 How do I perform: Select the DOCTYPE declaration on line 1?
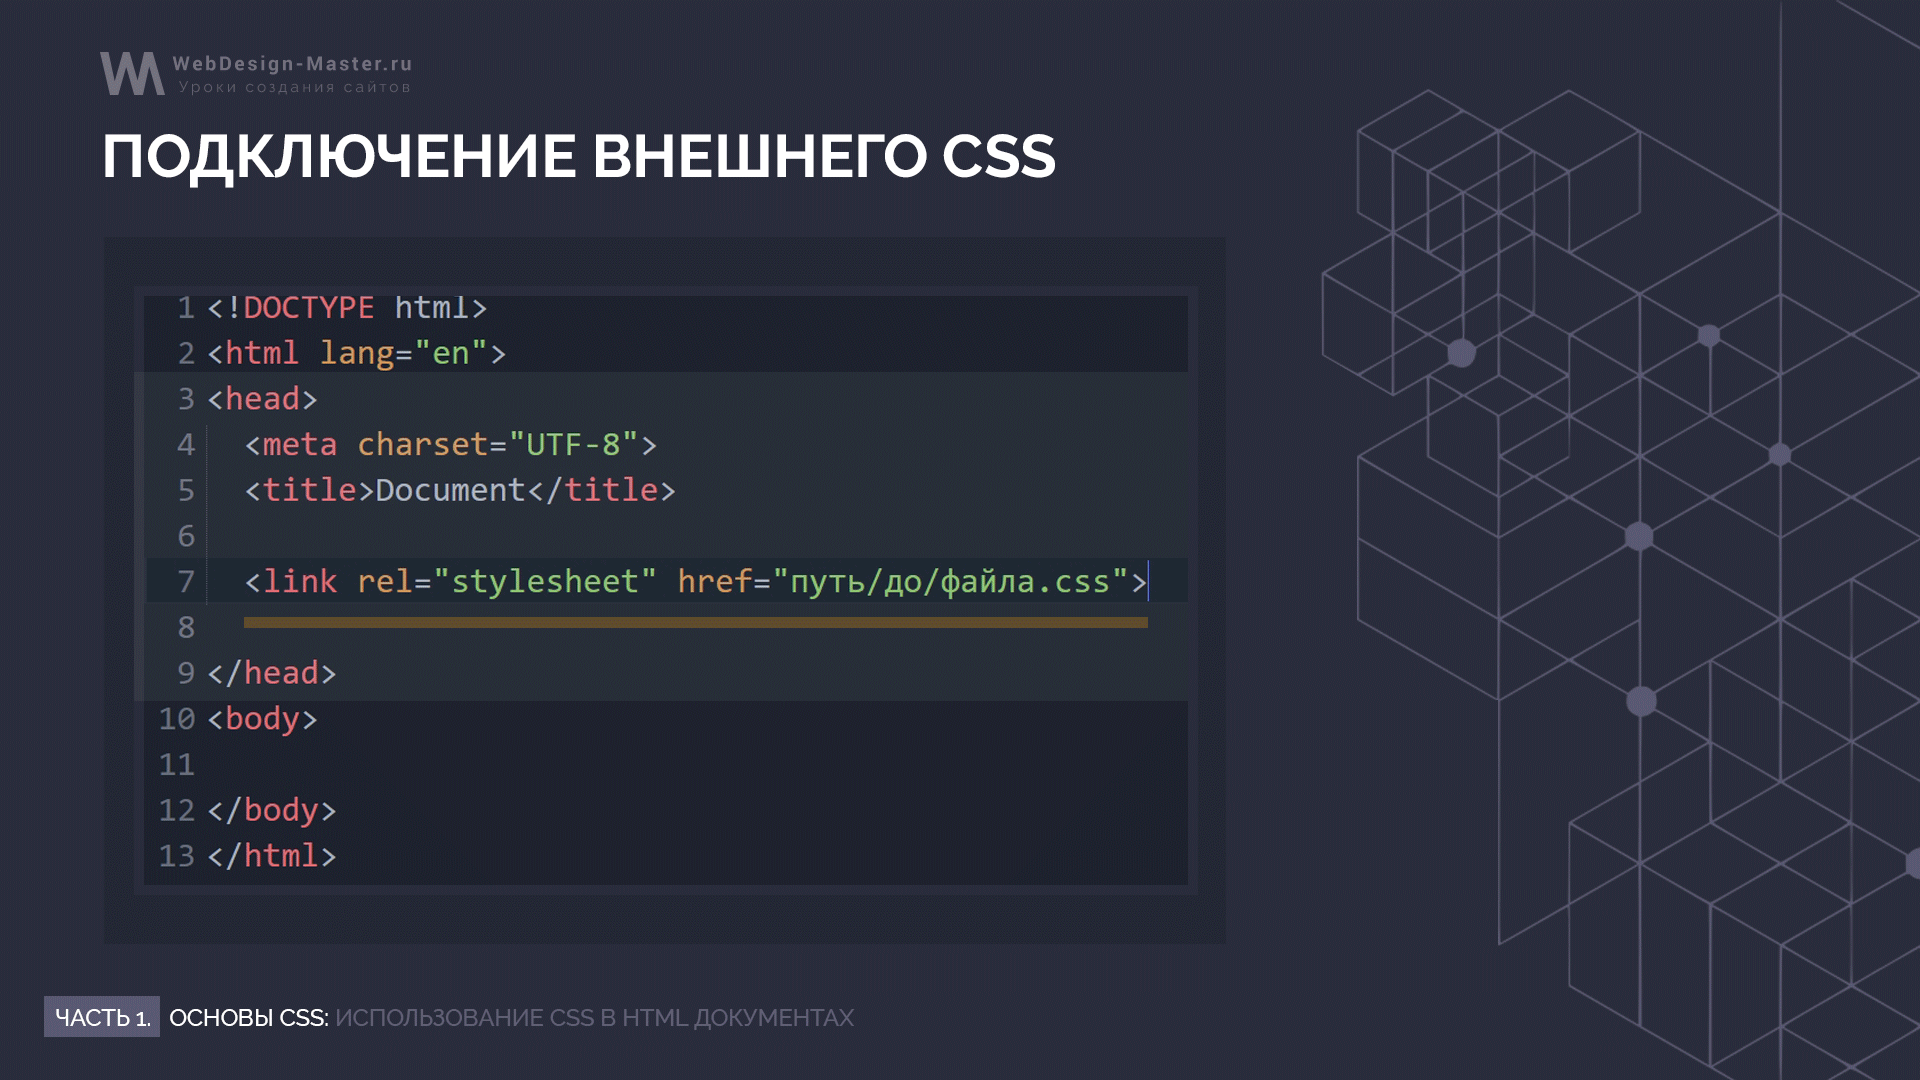[x=345, y=307]
